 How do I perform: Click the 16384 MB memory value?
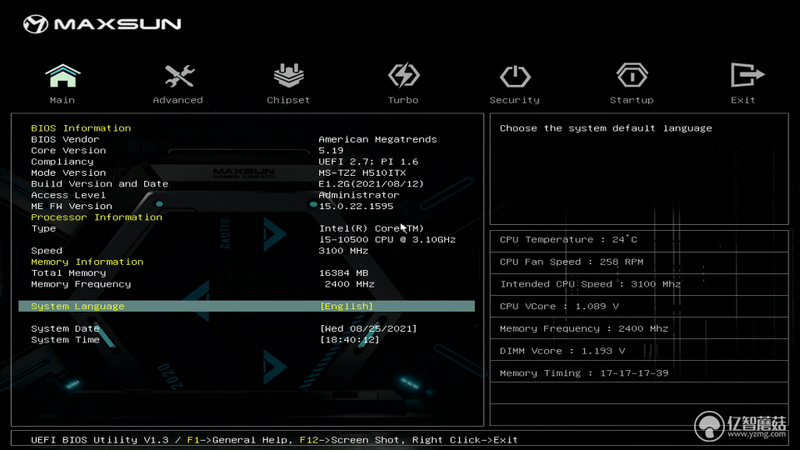click(343, 273)
